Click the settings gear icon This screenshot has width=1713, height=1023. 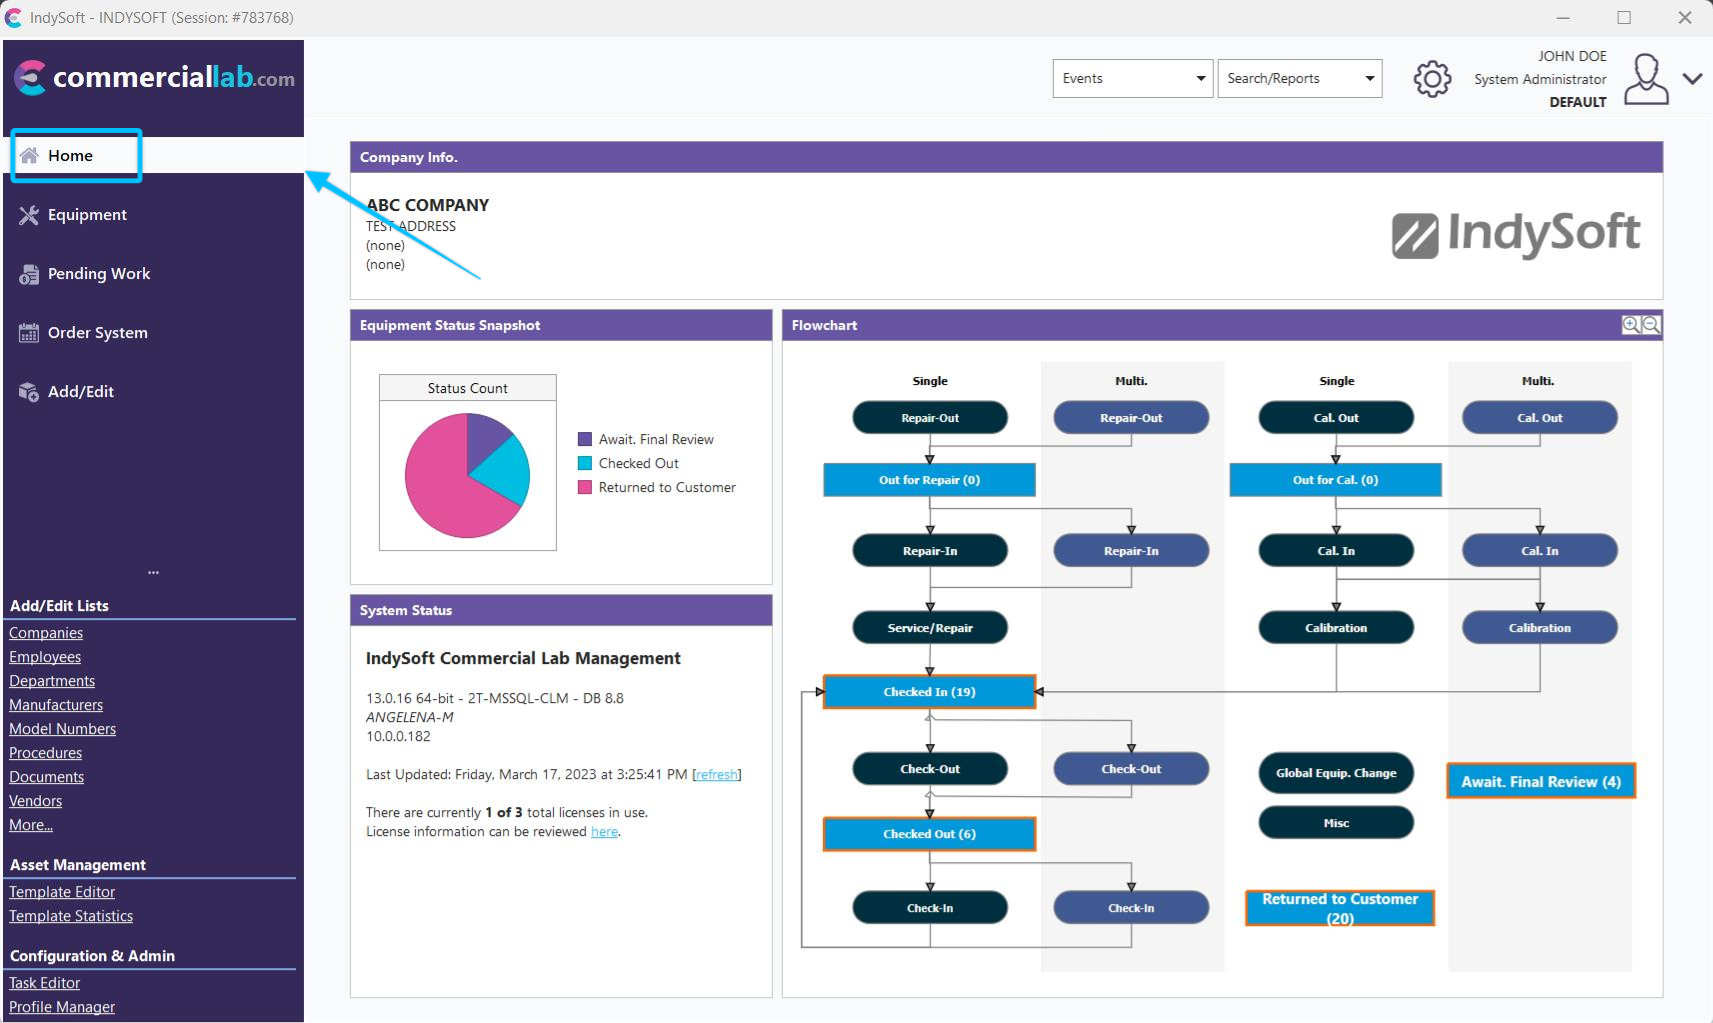coord(1432,79)
